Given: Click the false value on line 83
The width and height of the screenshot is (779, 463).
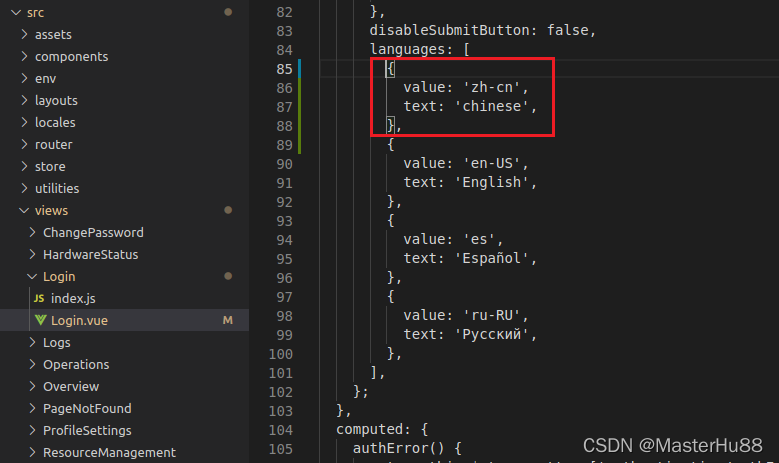Looking at the screenshot, I should pyautogui.click(x=568, y=30).
